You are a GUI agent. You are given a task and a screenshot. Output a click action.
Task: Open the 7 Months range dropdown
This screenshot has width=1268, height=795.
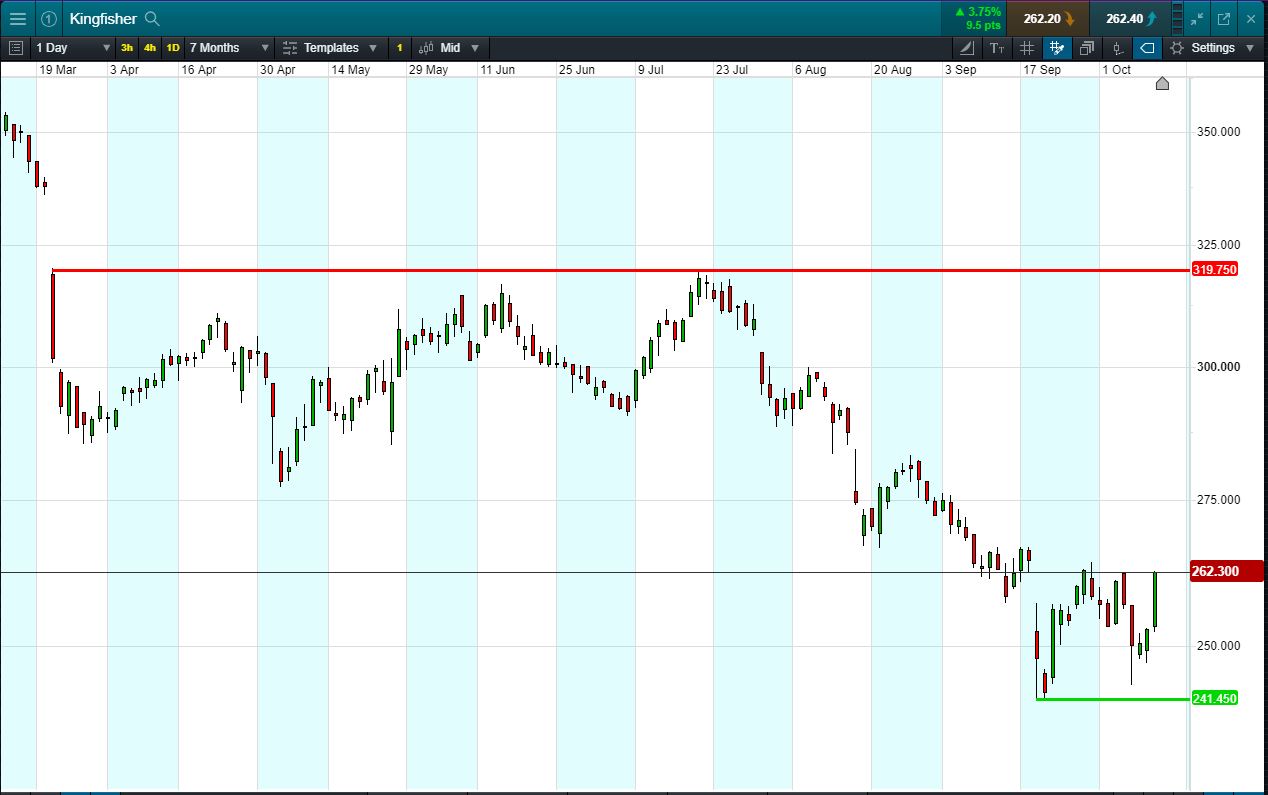tap(229, 47)
